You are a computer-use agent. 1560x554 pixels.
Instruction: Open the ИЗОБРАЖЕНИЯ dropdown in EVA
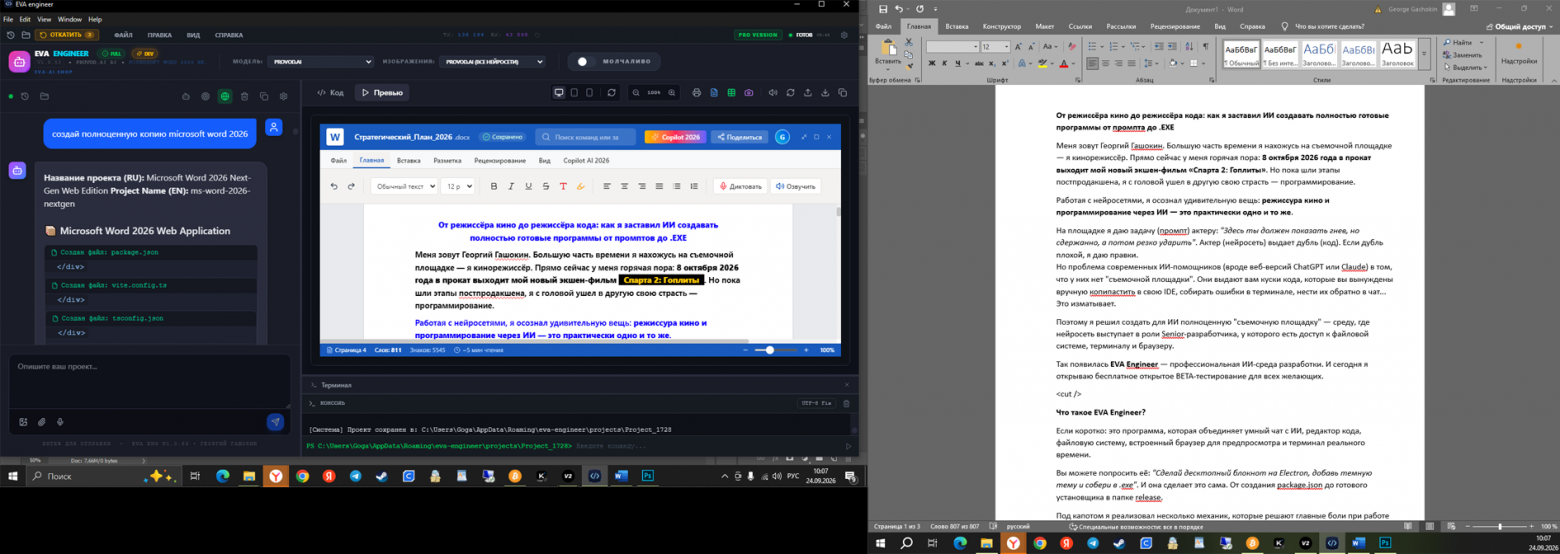[x=492, y=61]
